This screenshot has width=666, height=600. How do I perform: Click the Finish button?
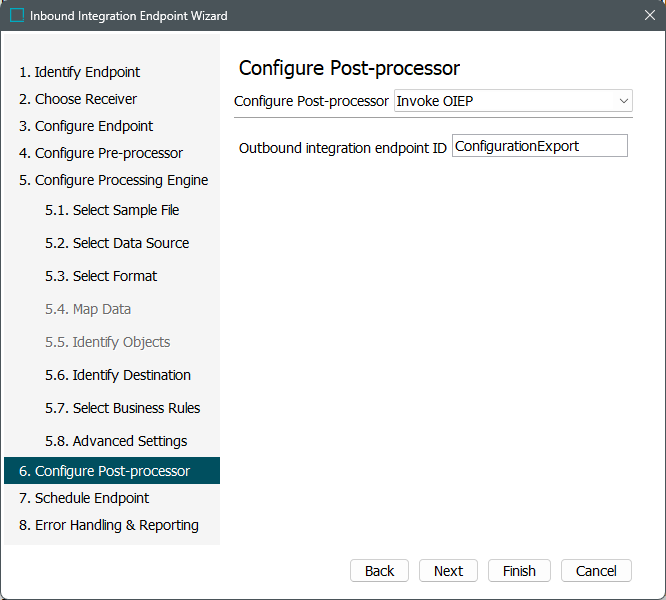pos(519,571)
